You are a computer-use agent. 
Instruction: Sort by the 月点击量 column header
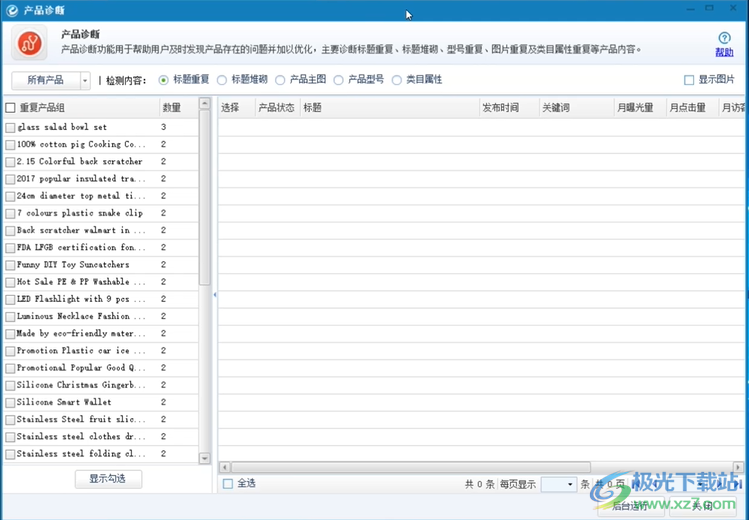click(x=693, y=108)
